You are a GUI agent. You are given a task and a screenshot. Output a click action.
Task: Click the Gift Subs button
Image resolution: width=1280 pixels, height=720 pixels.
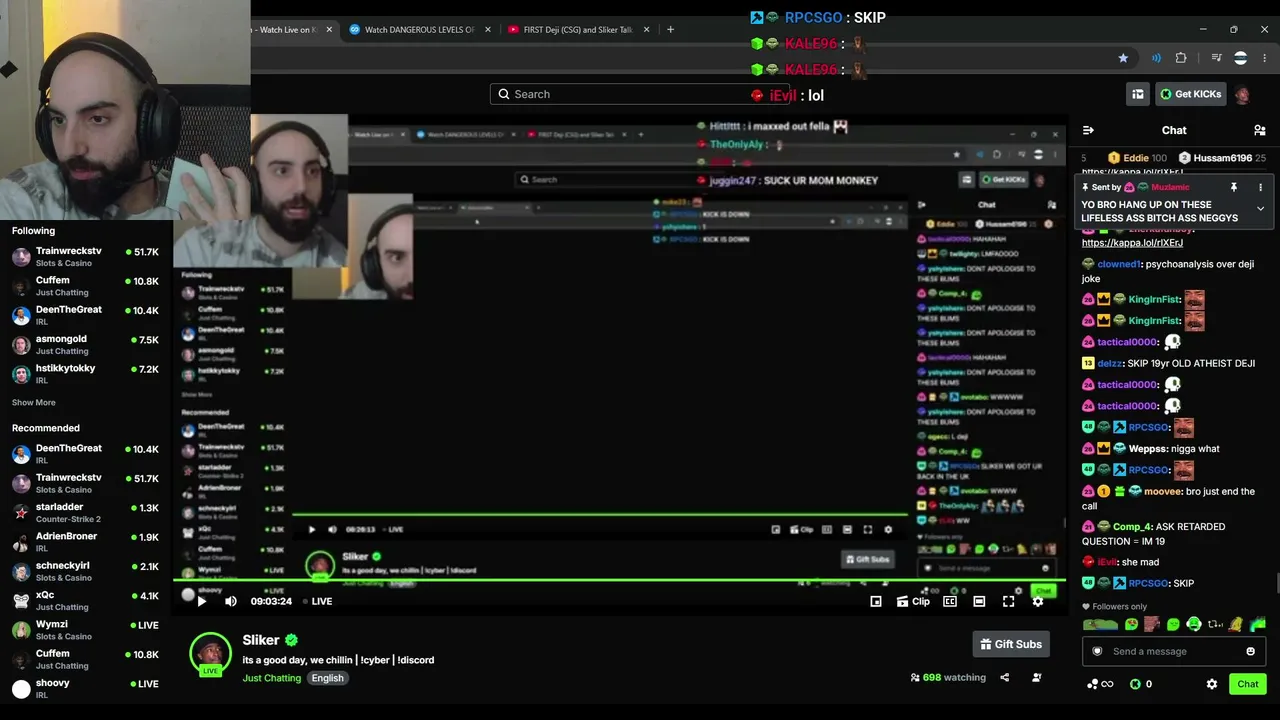pos(1011,644)
